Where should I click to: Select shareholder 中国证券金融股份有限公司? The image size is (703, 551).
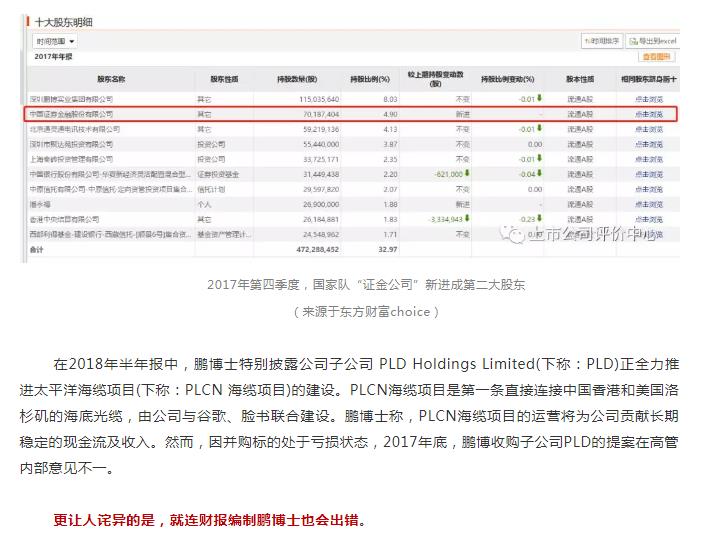pyautogui.click(x=71, y=114)
